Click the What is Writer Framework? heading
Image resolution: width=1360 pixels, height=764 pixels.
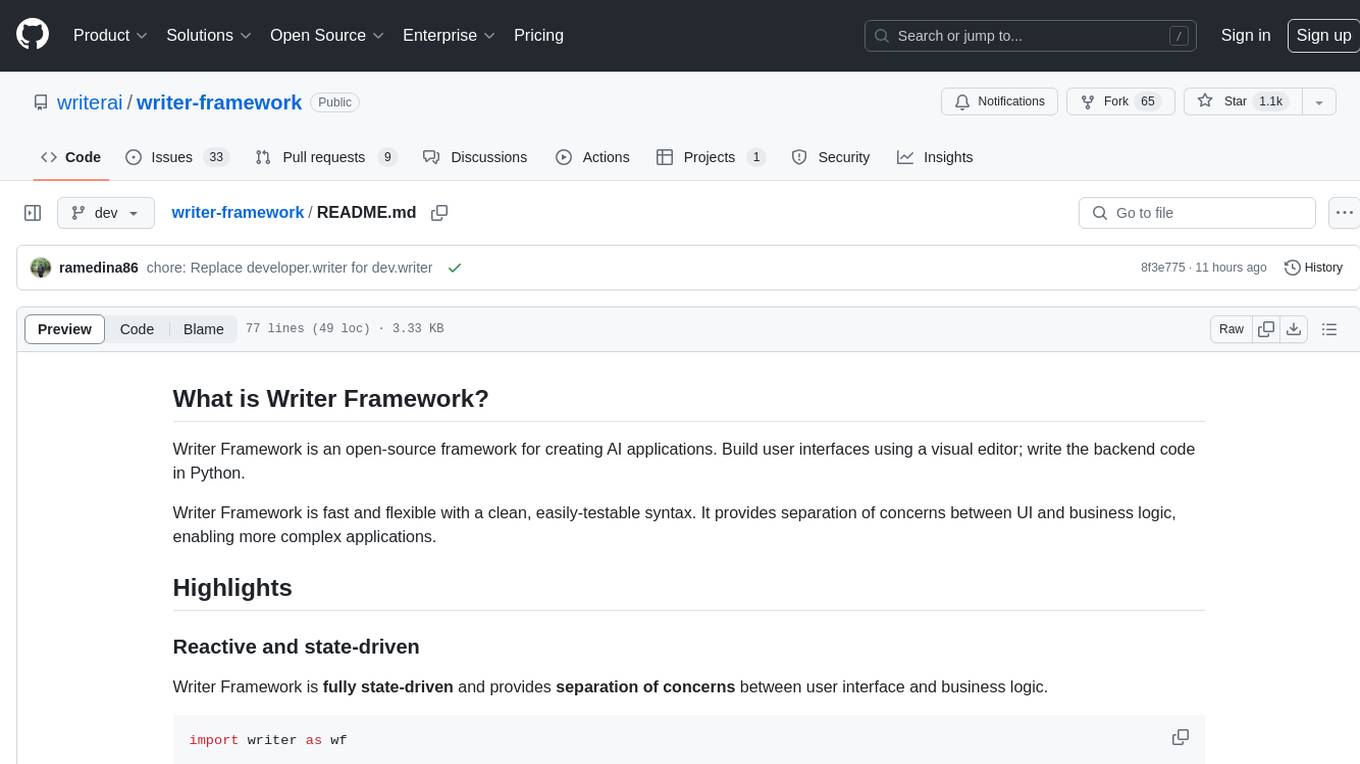(331, 398)
